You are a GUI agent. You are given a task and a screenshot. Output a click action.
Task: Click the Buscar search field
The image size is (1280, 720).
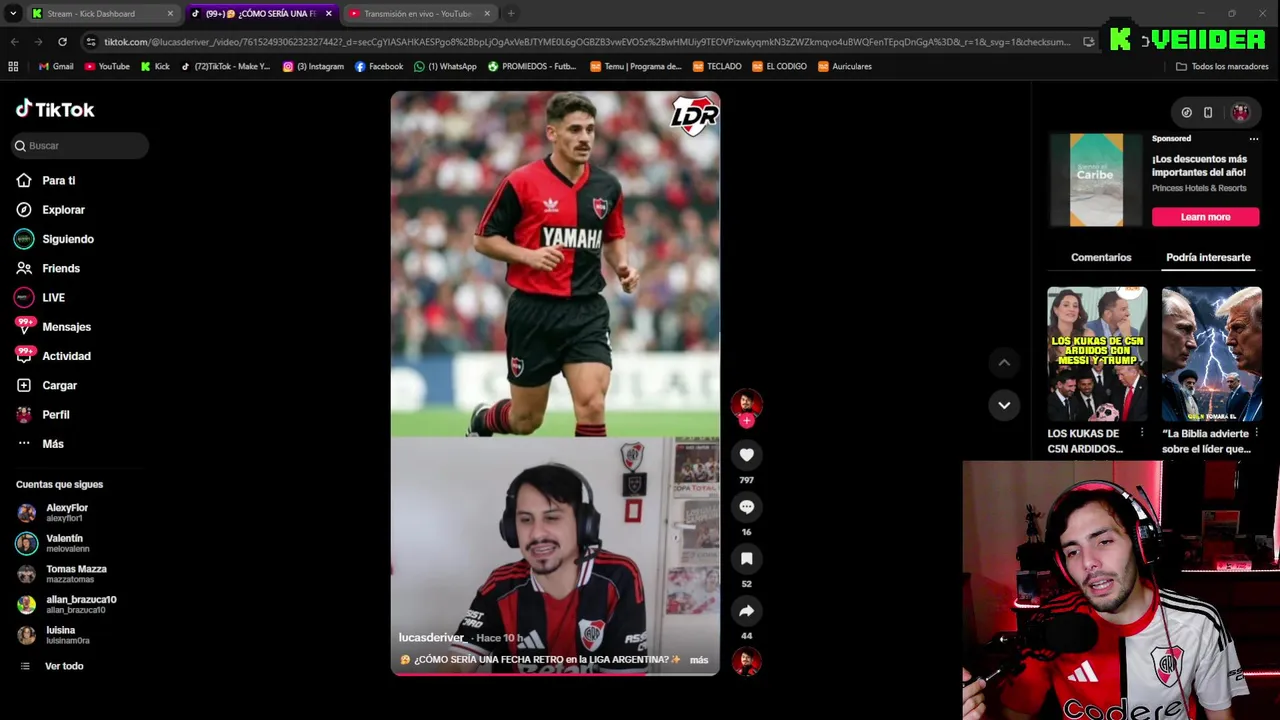80,146
